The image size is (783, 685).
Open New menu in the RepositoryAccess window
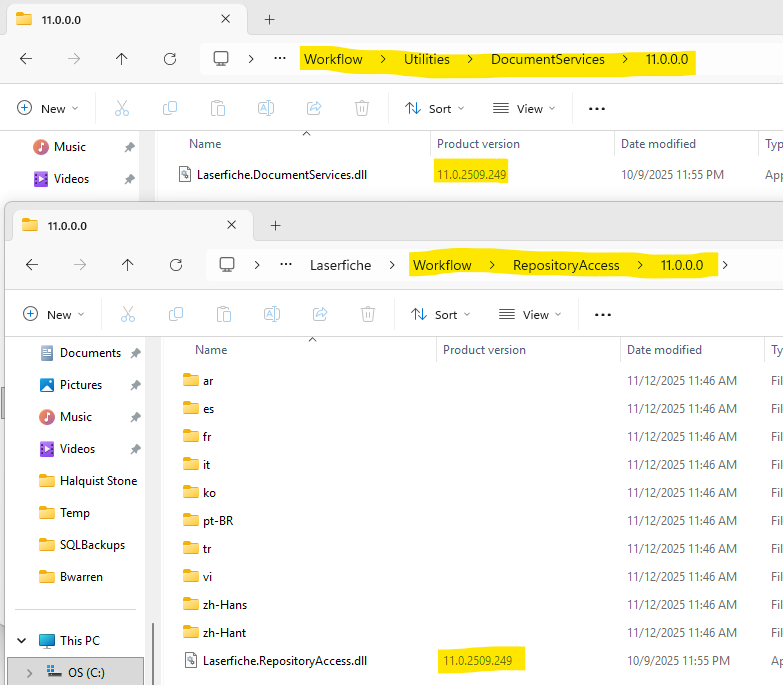pos(54,315)
